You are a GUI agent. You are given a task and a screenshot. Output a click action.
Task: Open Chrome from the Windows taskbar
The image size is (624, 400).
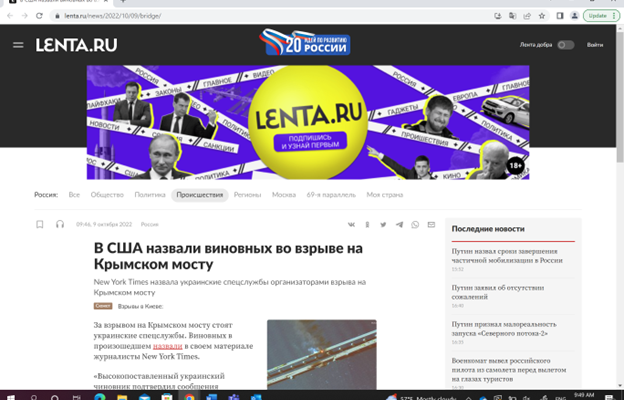pos(189,396)
